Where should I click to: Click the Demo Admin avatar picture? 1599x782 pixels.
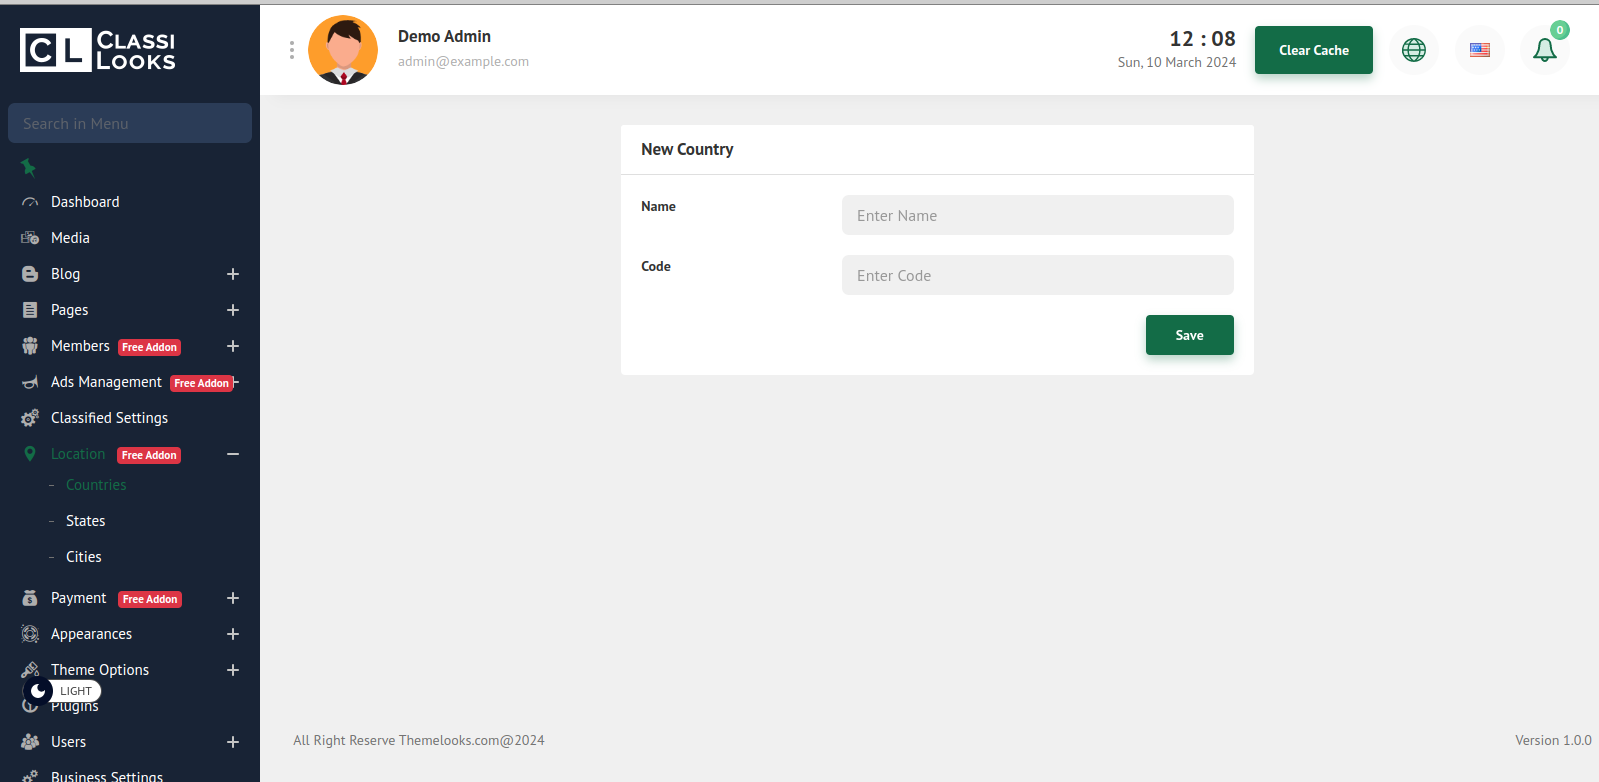click(x=343, y=50)
